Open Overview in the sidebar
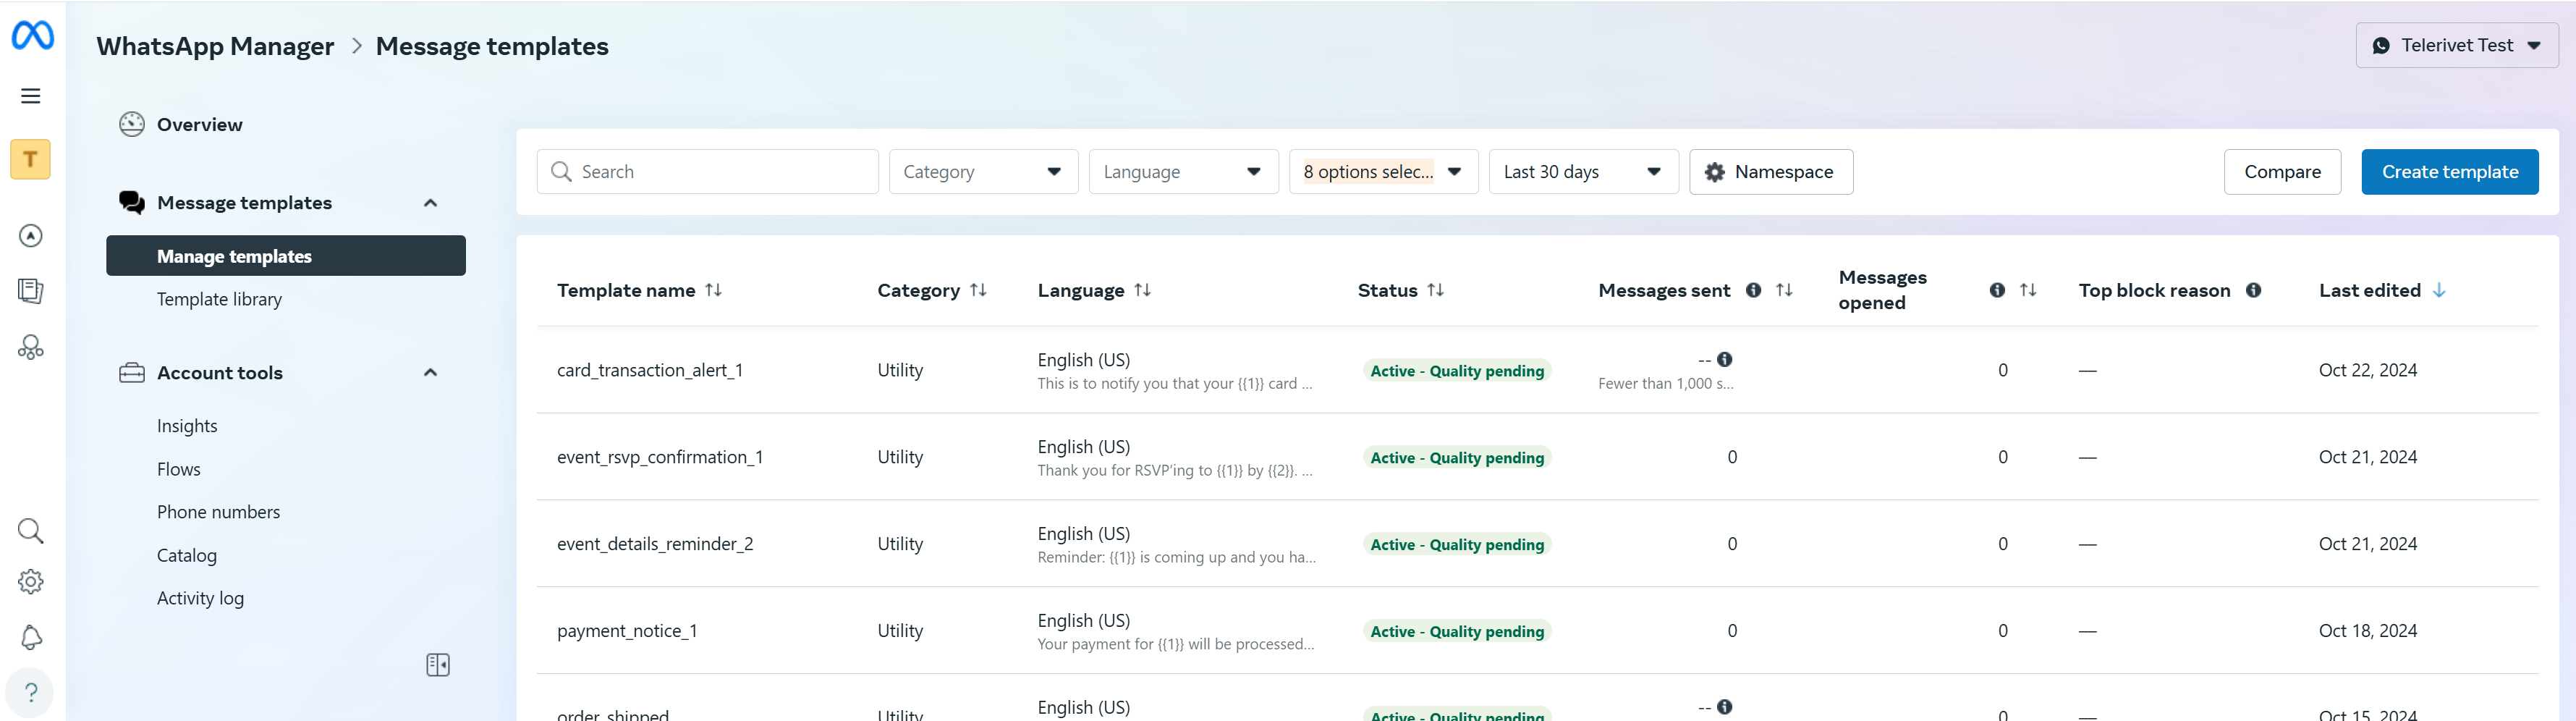 tap(200, 124)
